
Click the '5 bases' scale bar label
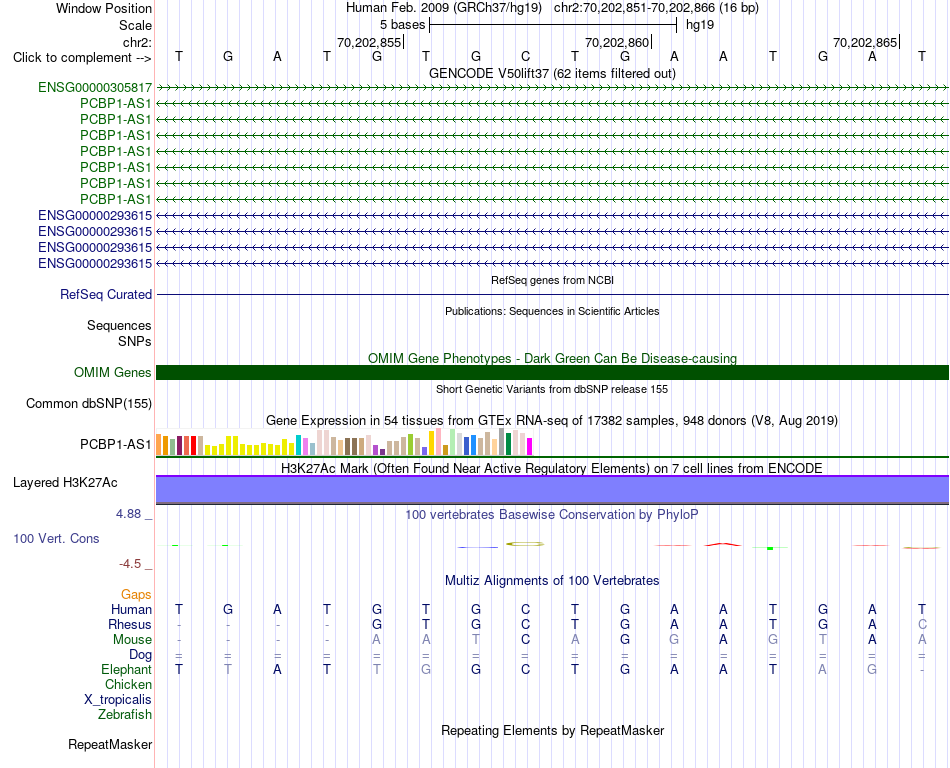point(402,25)
